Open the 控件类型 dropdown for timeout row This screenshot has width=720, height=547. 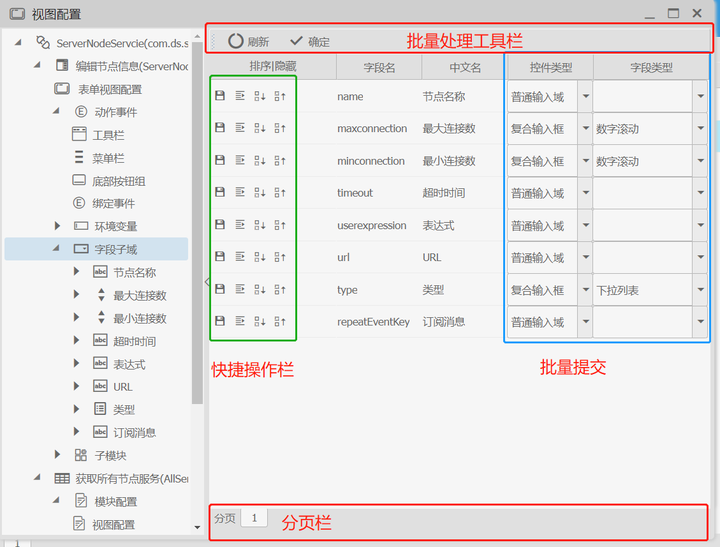[585, 192]
